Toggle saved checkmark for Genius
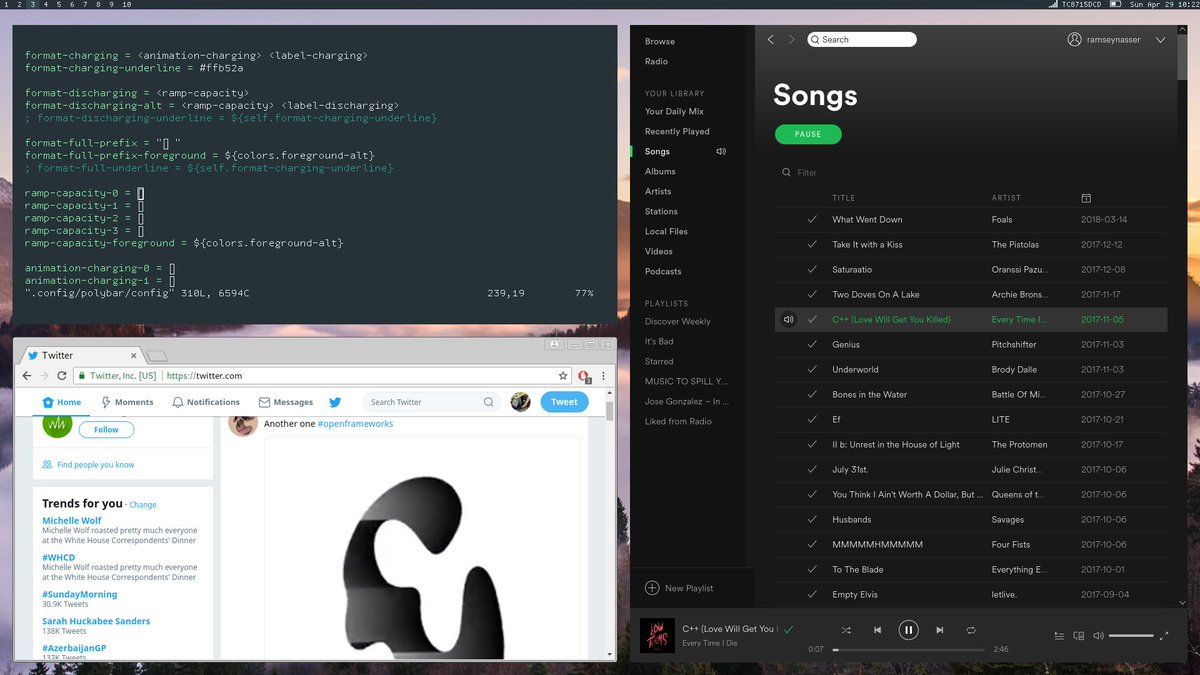Viewport: 1200px width, 675px height. (x=812, y=345)
